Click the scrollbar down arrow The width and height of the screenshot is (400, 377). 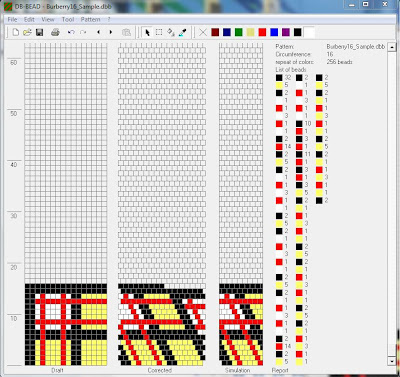coord(392,361)
